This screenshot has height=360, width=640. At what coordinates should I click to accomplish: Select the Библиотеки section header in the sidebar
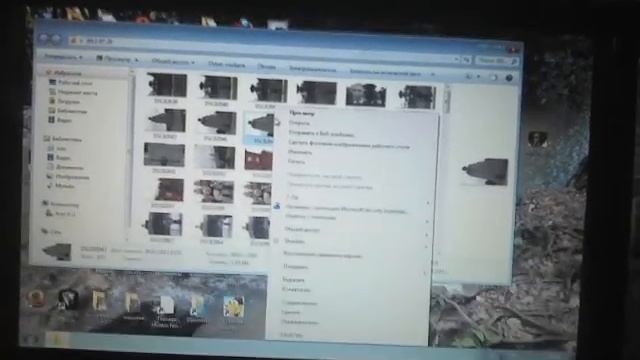63,139
